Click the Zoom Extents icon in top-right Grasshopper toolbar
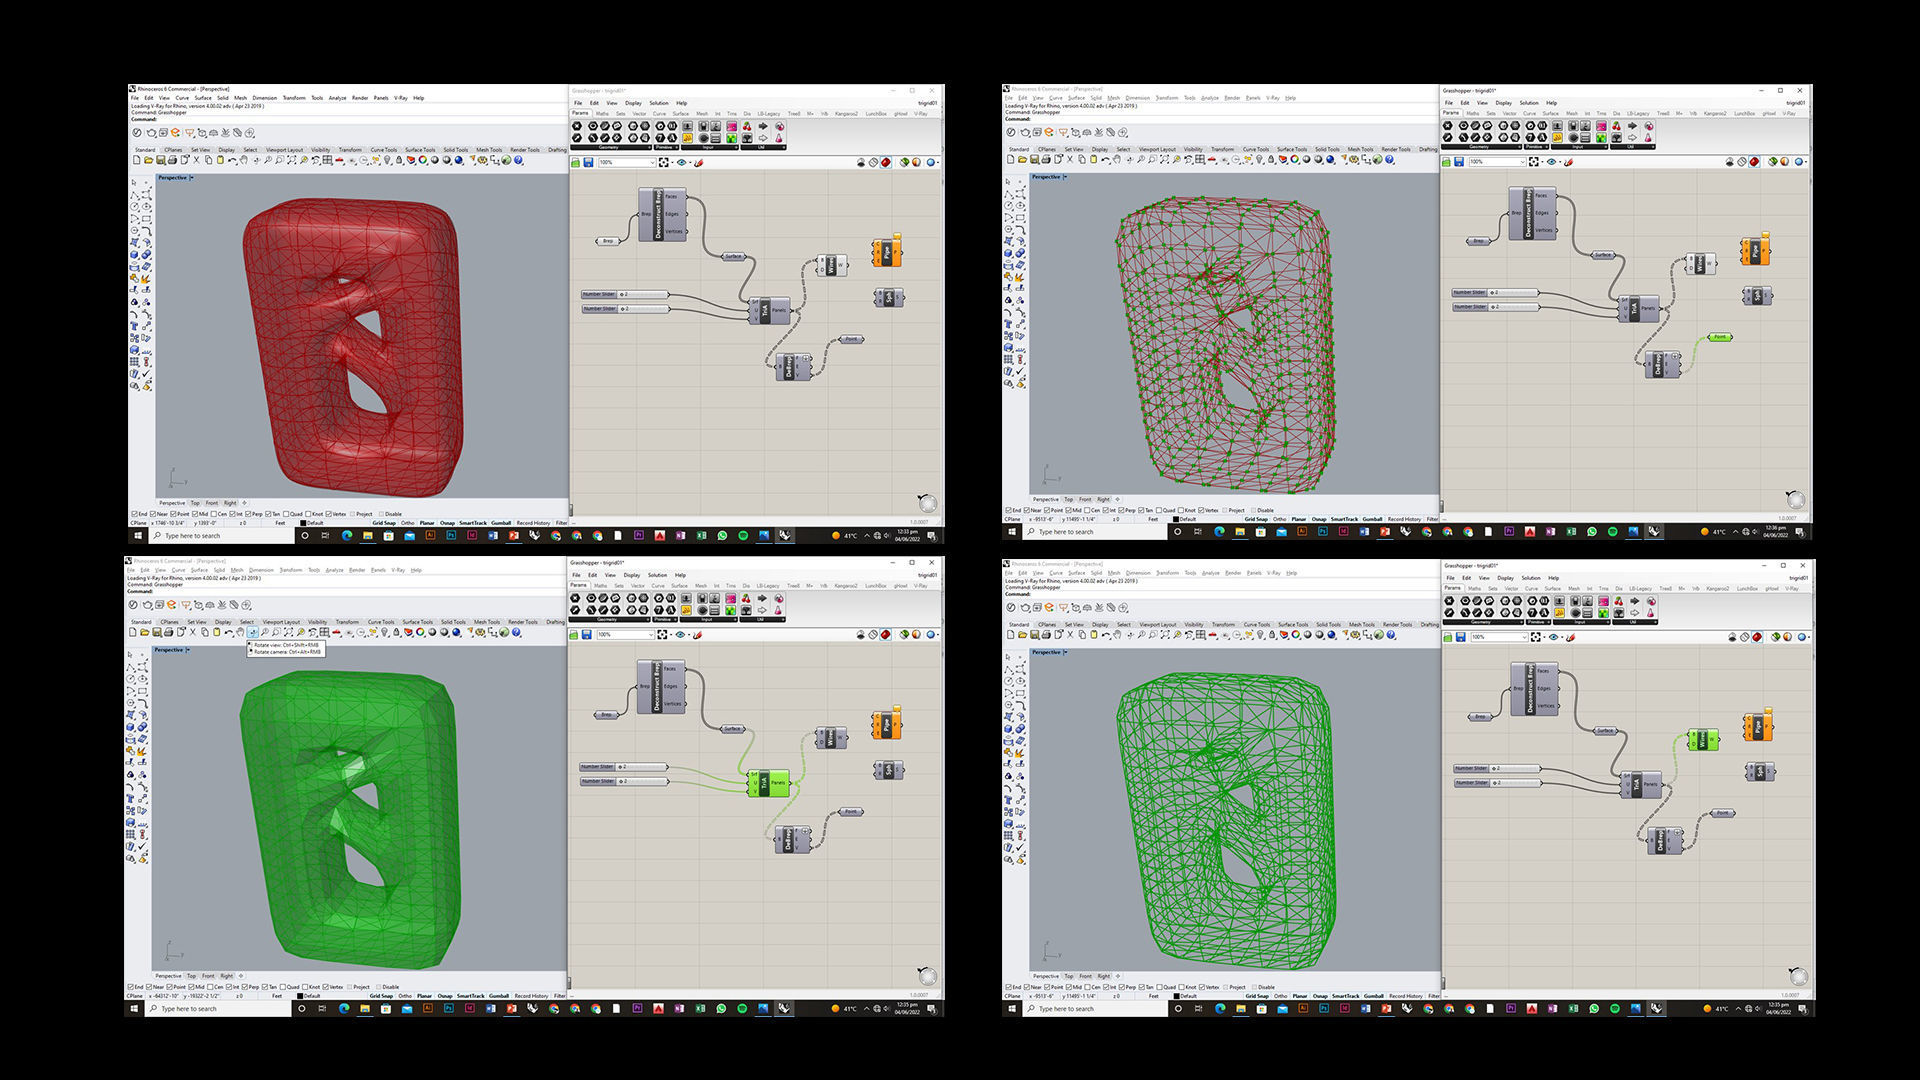The width and height of the screenshot is (1920, 1080). (1533, 161)
